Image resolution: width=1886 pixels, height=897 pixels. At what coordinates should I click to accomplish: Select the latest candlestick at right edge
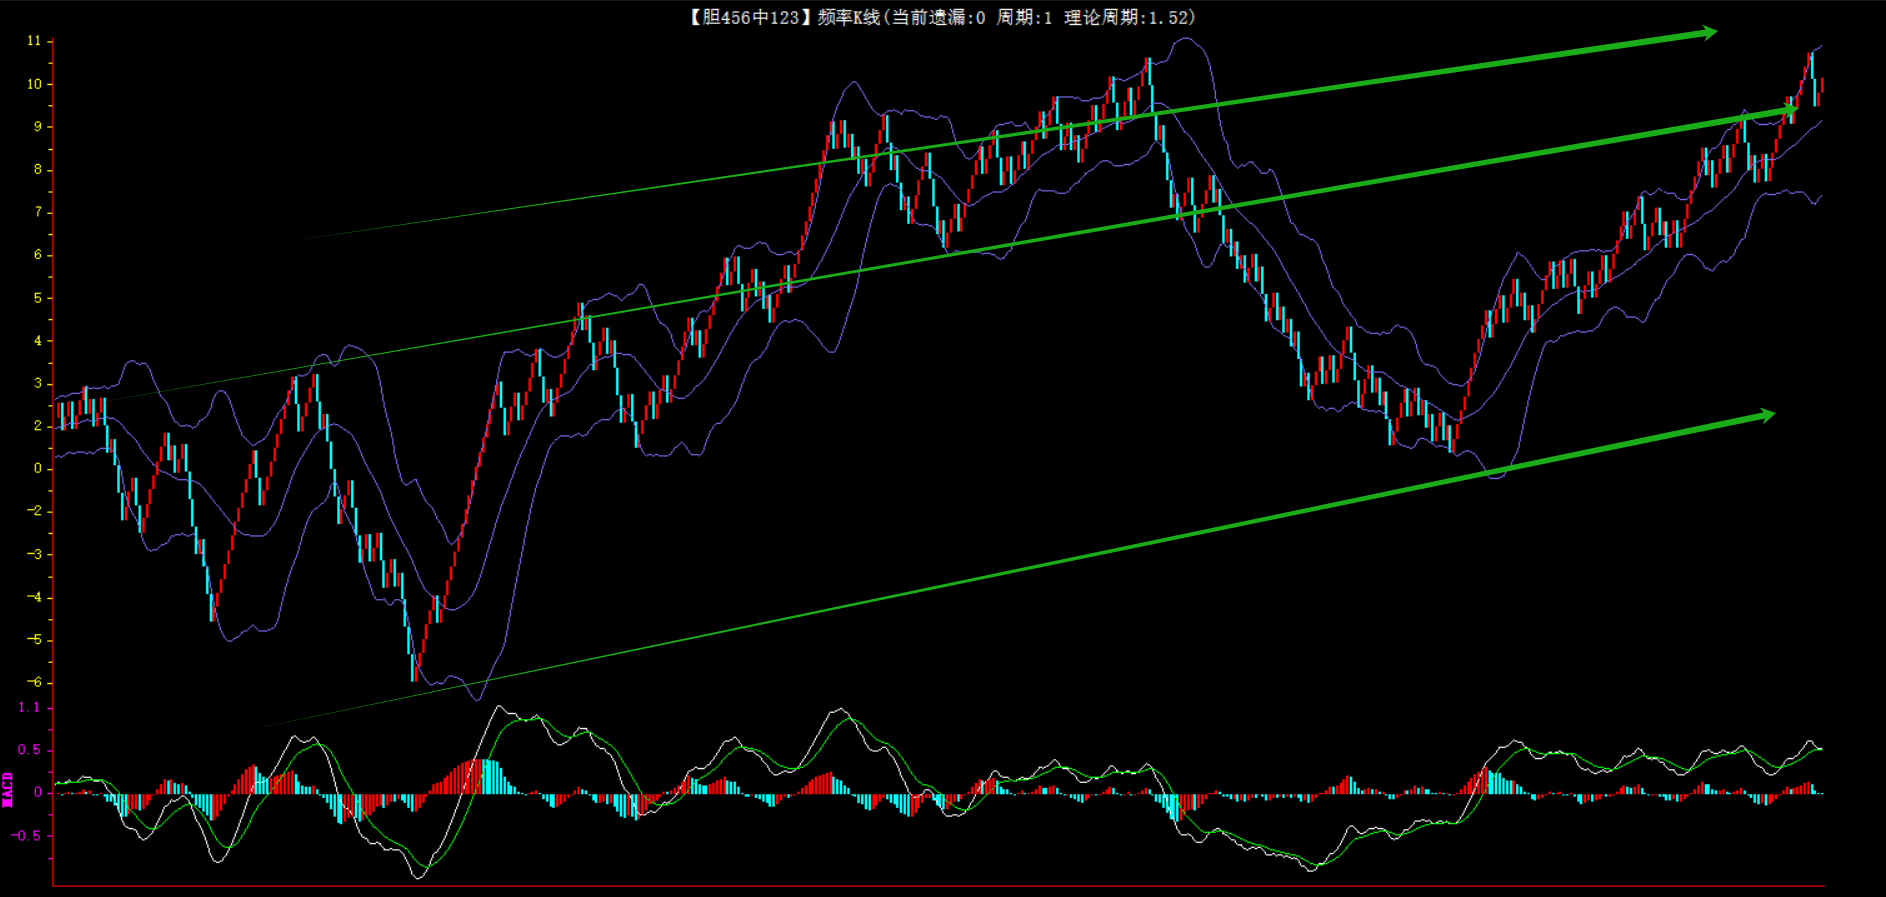point(1821,90)
